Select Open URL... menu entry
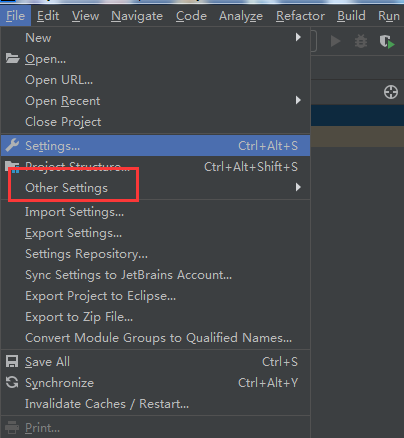This screenshot has width=404, height=438. point(155,80)
